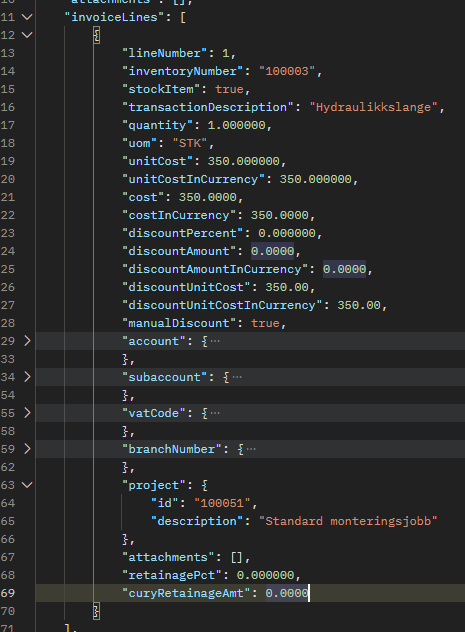Click the true value of manualDiscount
The height and width of the screenshot is (632, 465).
coord(265,323)
